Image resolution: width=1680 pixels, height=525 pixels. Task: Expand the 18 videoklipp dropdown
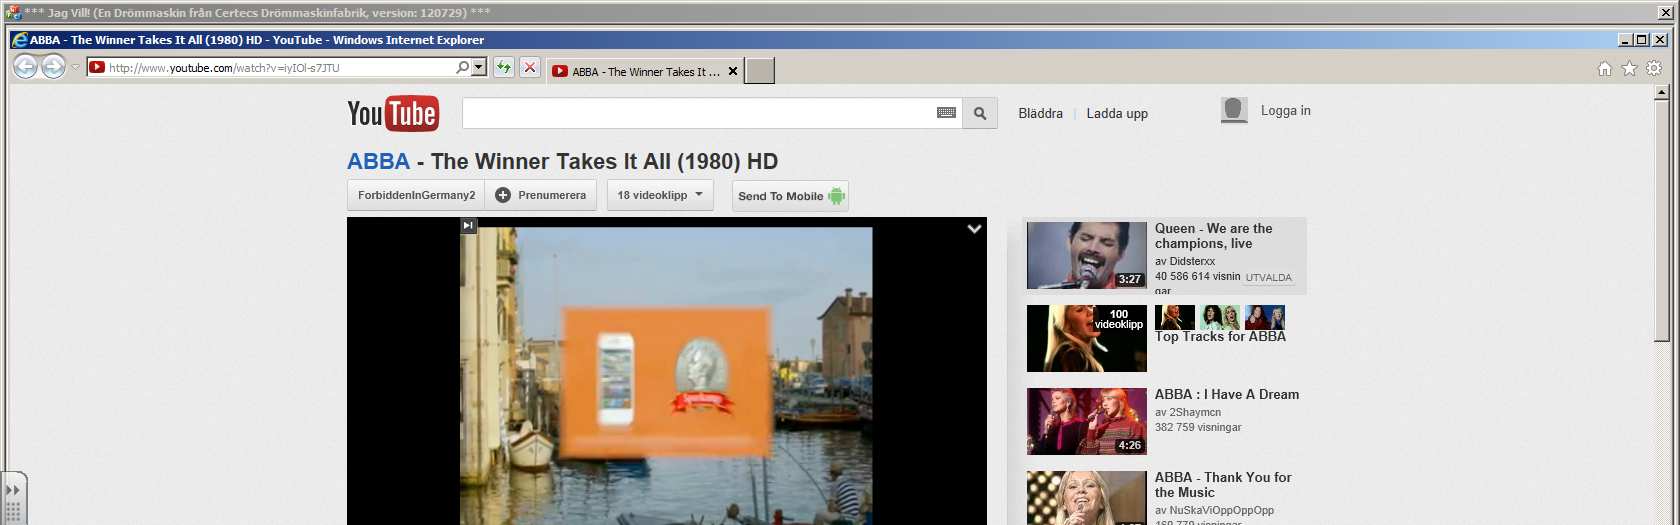tap(660, 195)
